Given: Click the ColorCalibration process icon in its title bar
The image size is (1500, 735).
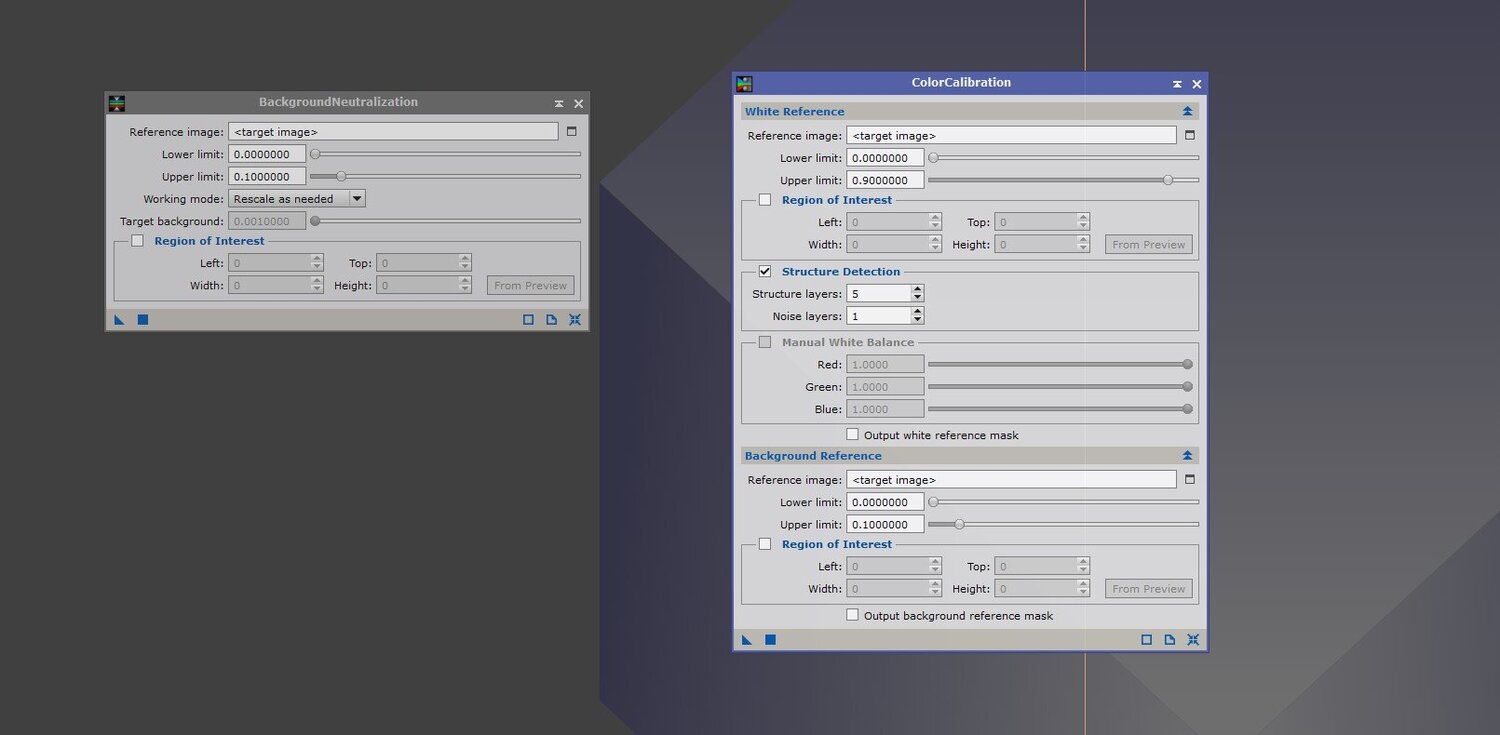Looking at the screenshot, I should pyautogui.click(x=744, y=84).
